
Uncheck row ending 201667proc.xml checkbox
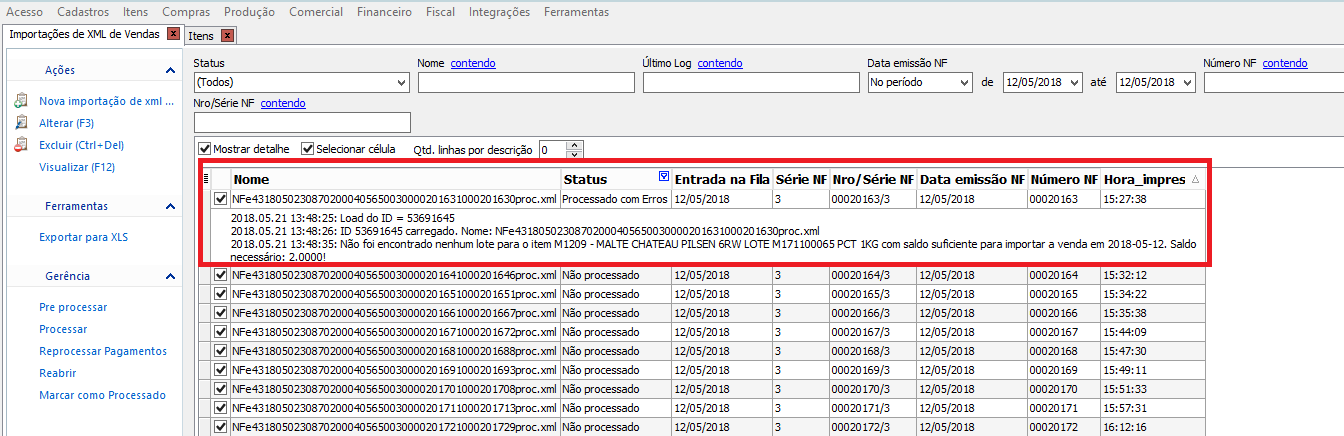coord(220,313)
